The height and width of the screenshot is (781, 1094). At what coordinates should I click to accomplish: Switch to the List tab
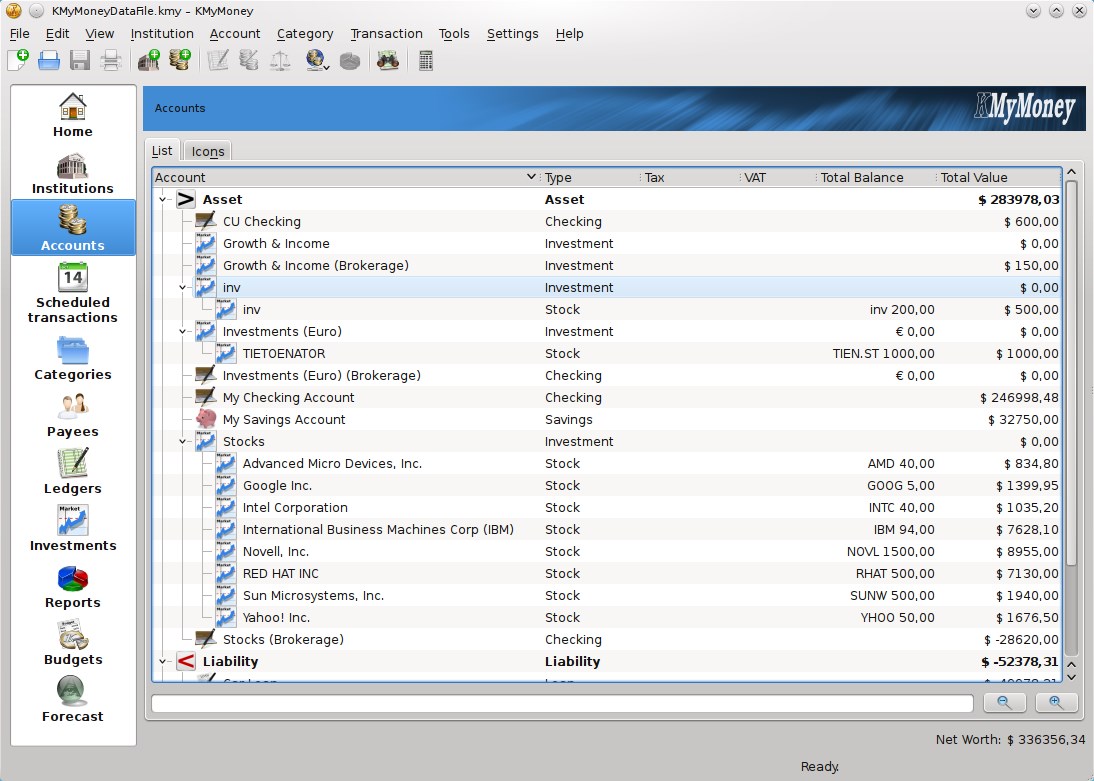pos(162,151)
